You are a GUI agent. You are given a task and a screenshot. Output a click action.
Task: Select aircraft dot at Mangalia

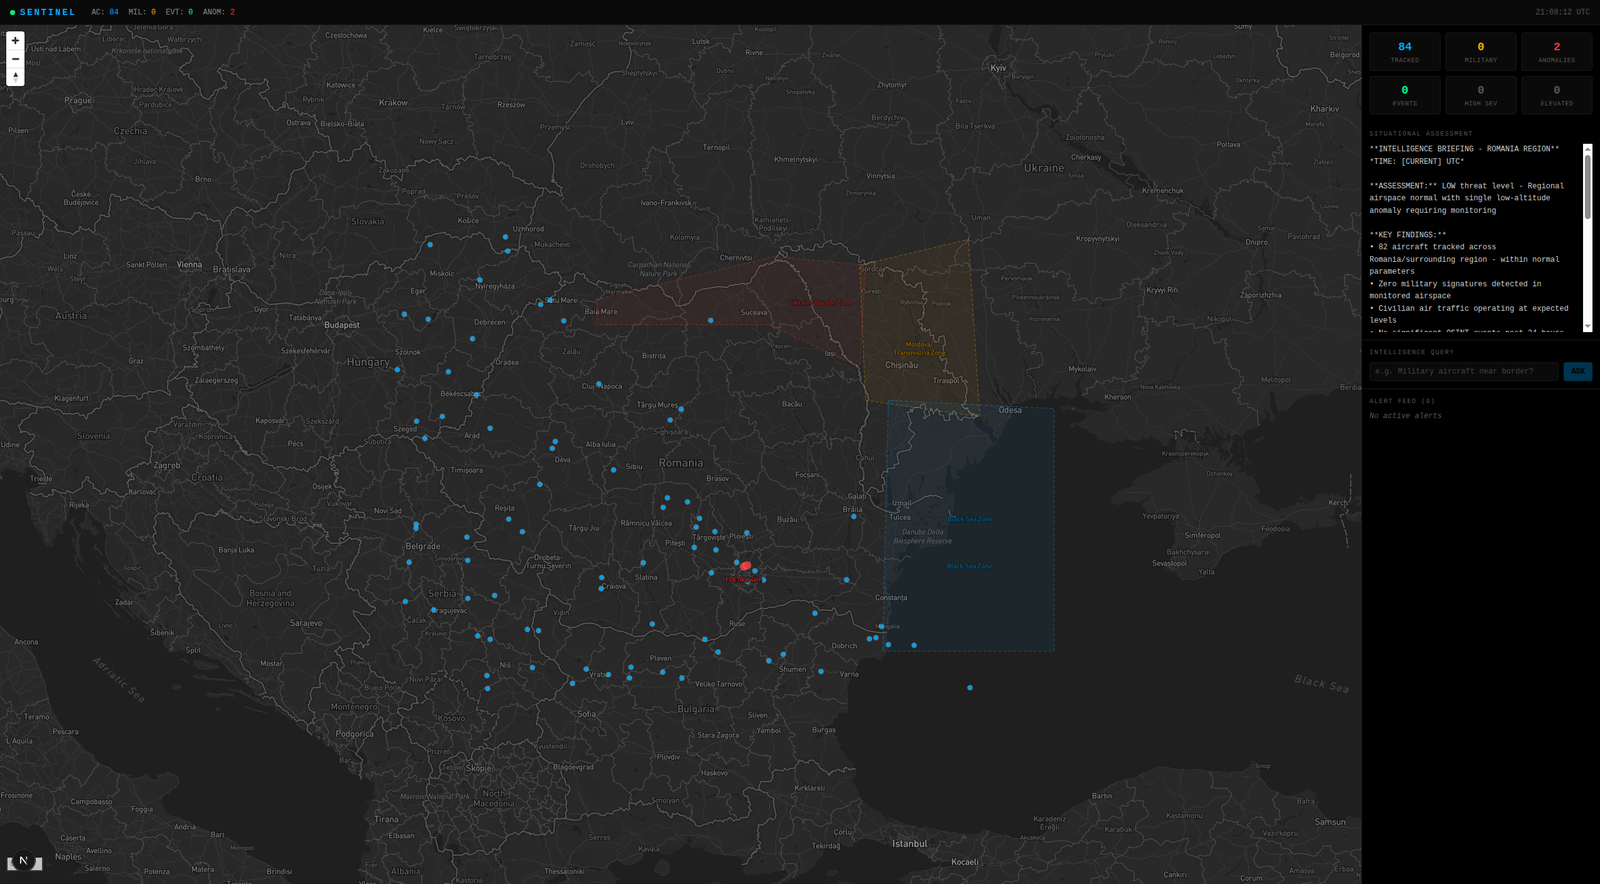881,627
